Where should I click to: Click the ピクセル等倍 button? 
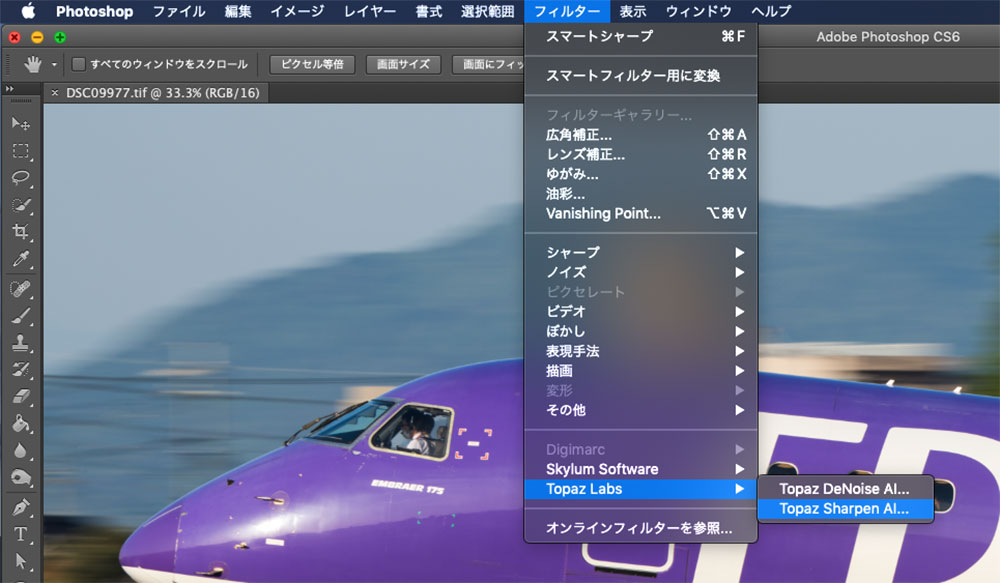[x=312, y=64]
